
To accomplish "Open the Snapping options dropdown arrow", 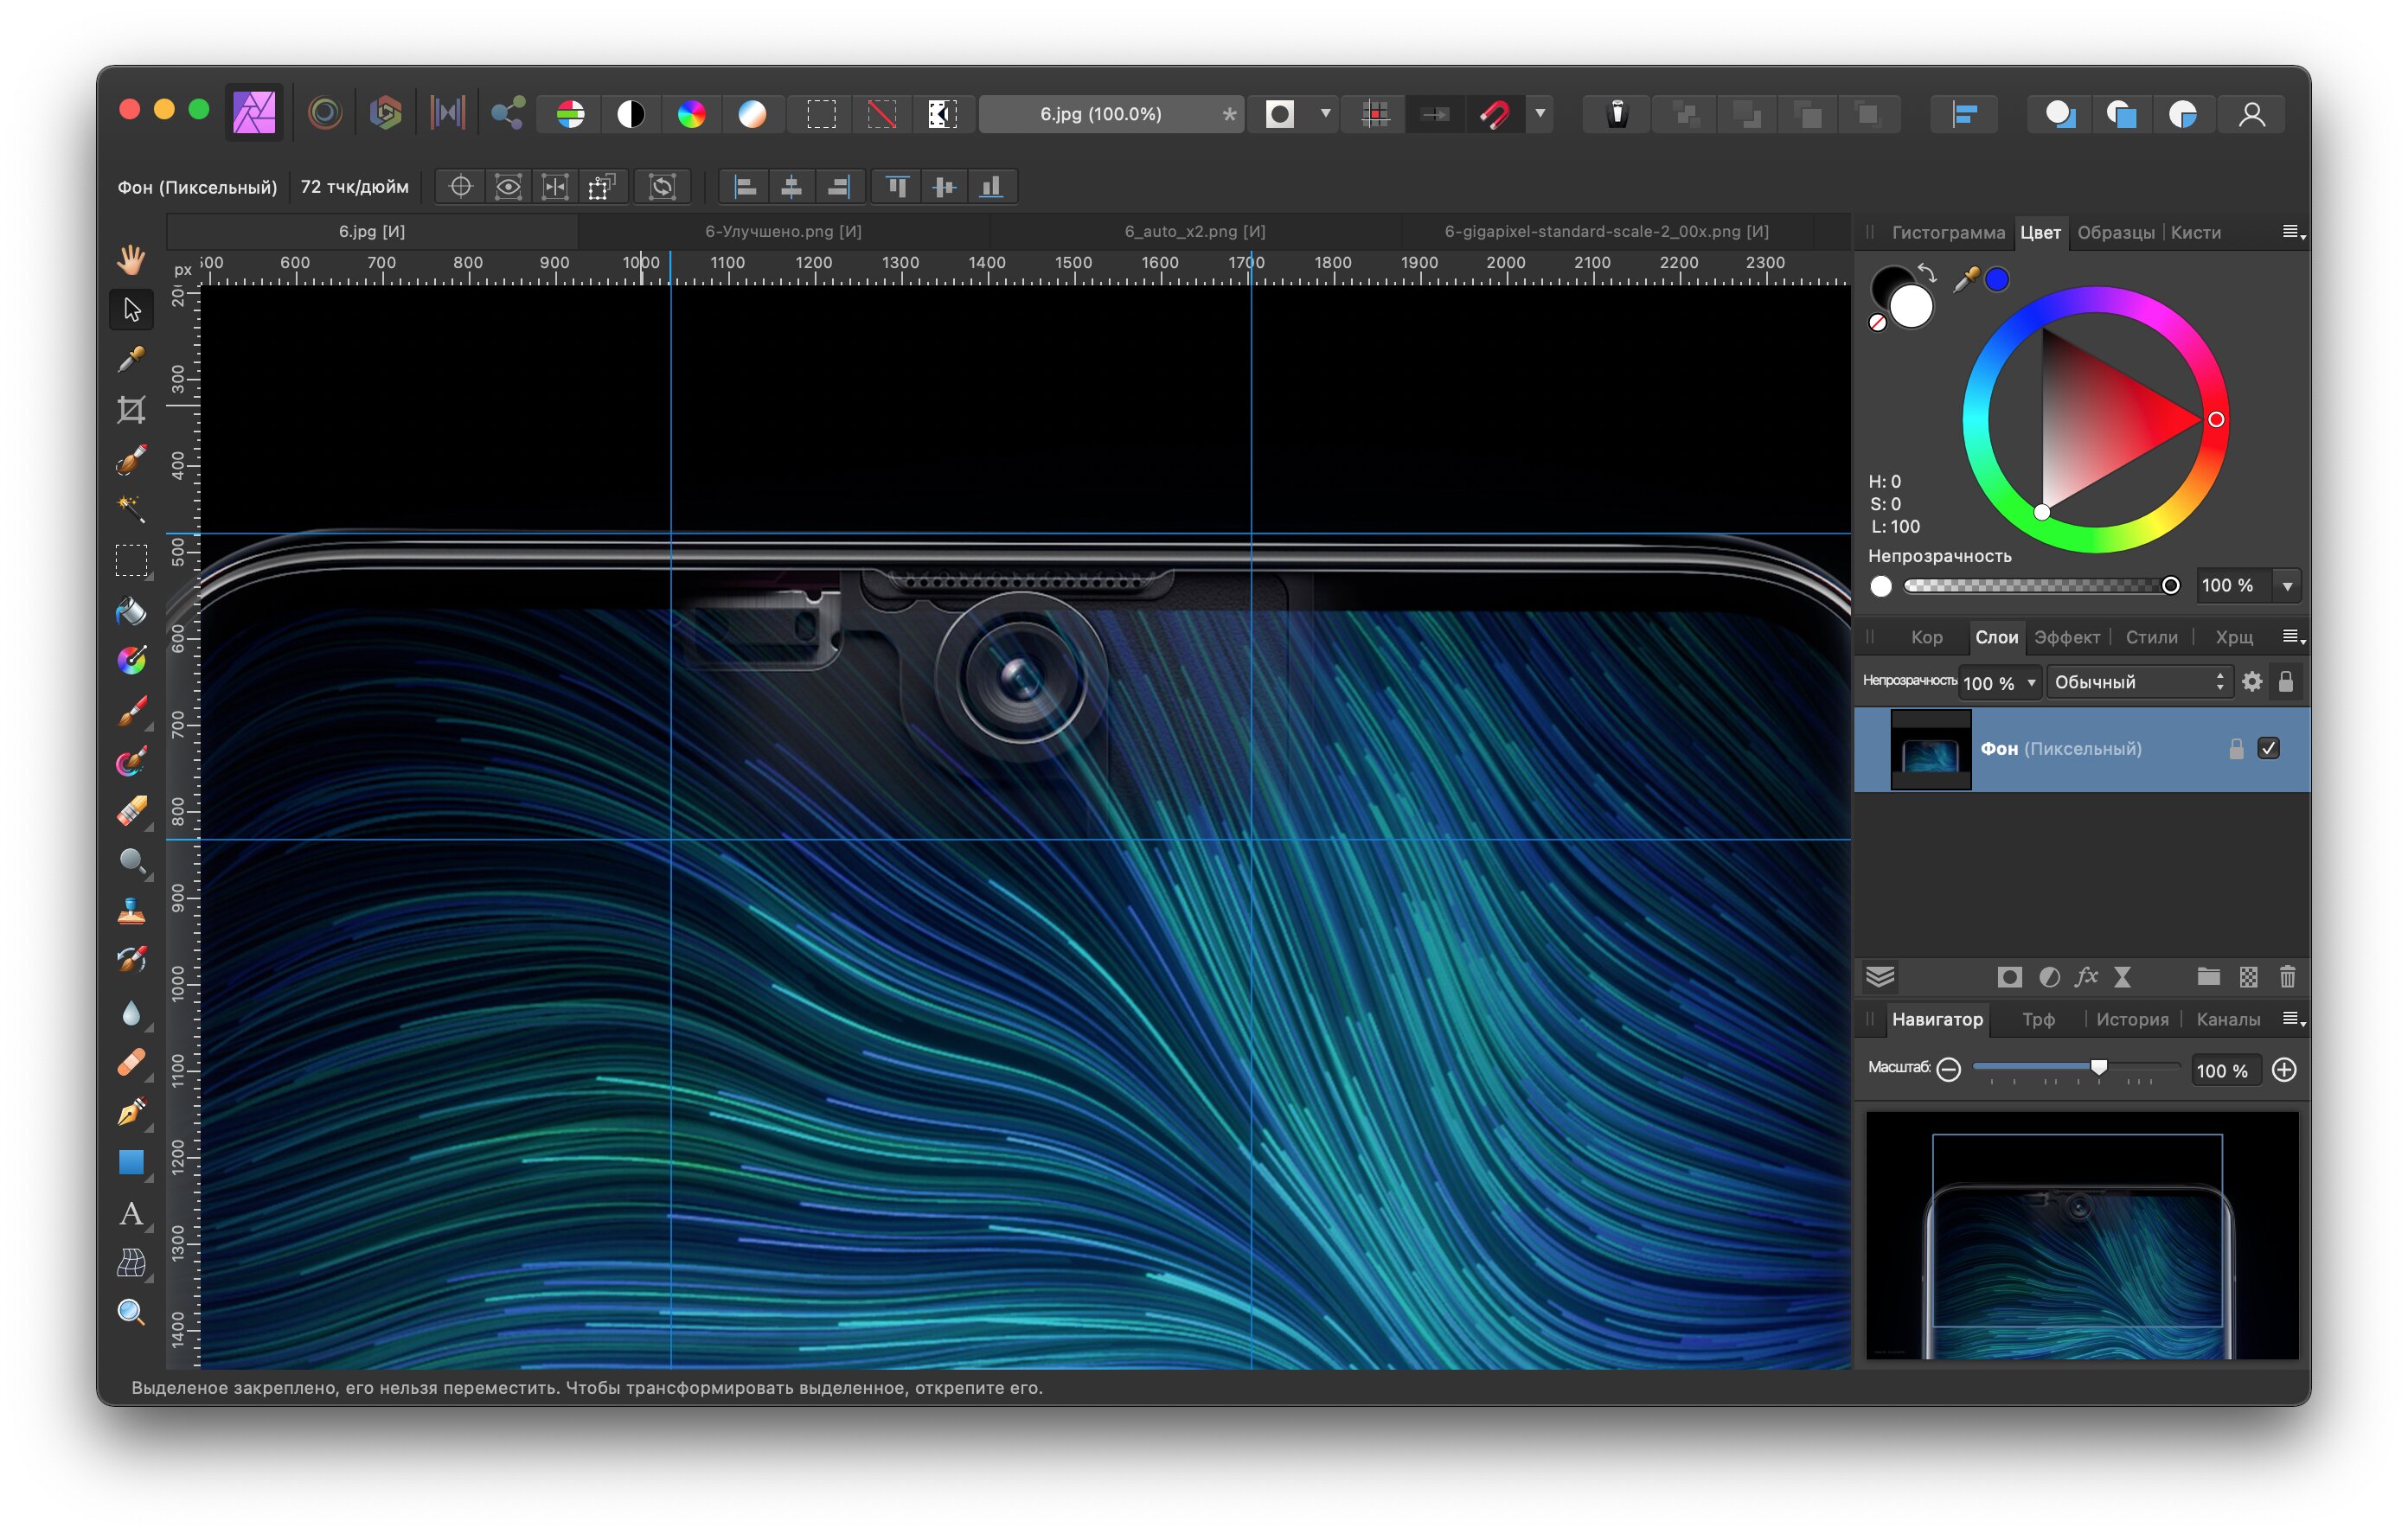I will (x=1540, y=114).
